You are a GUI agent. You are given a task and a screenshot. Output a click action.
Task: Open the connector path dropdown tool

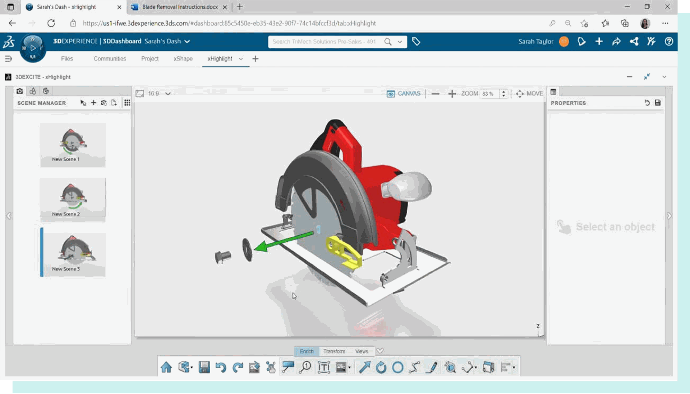pyautogui.click(x=469, y=367)
